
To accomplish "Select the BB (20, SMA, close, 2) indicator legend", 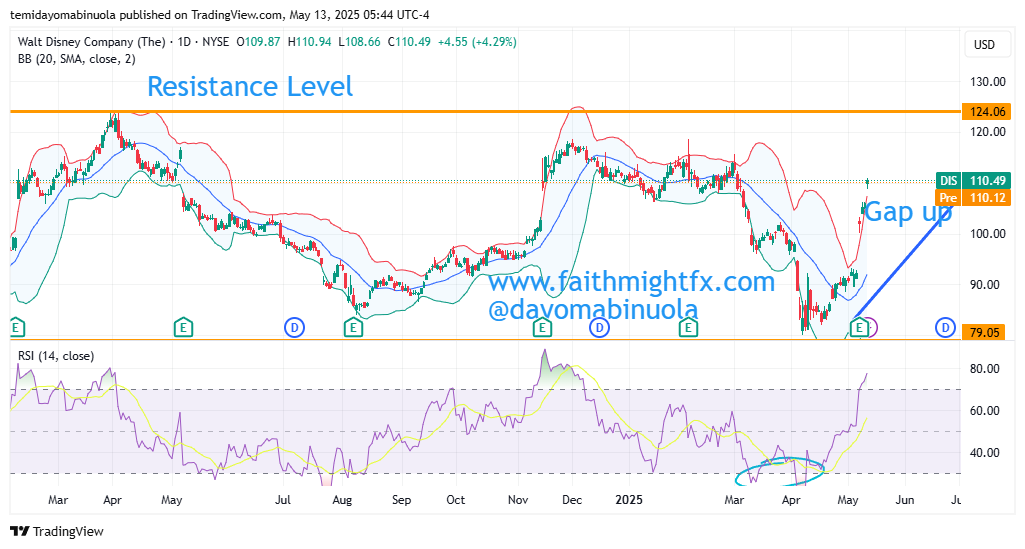I will point(76,59).
